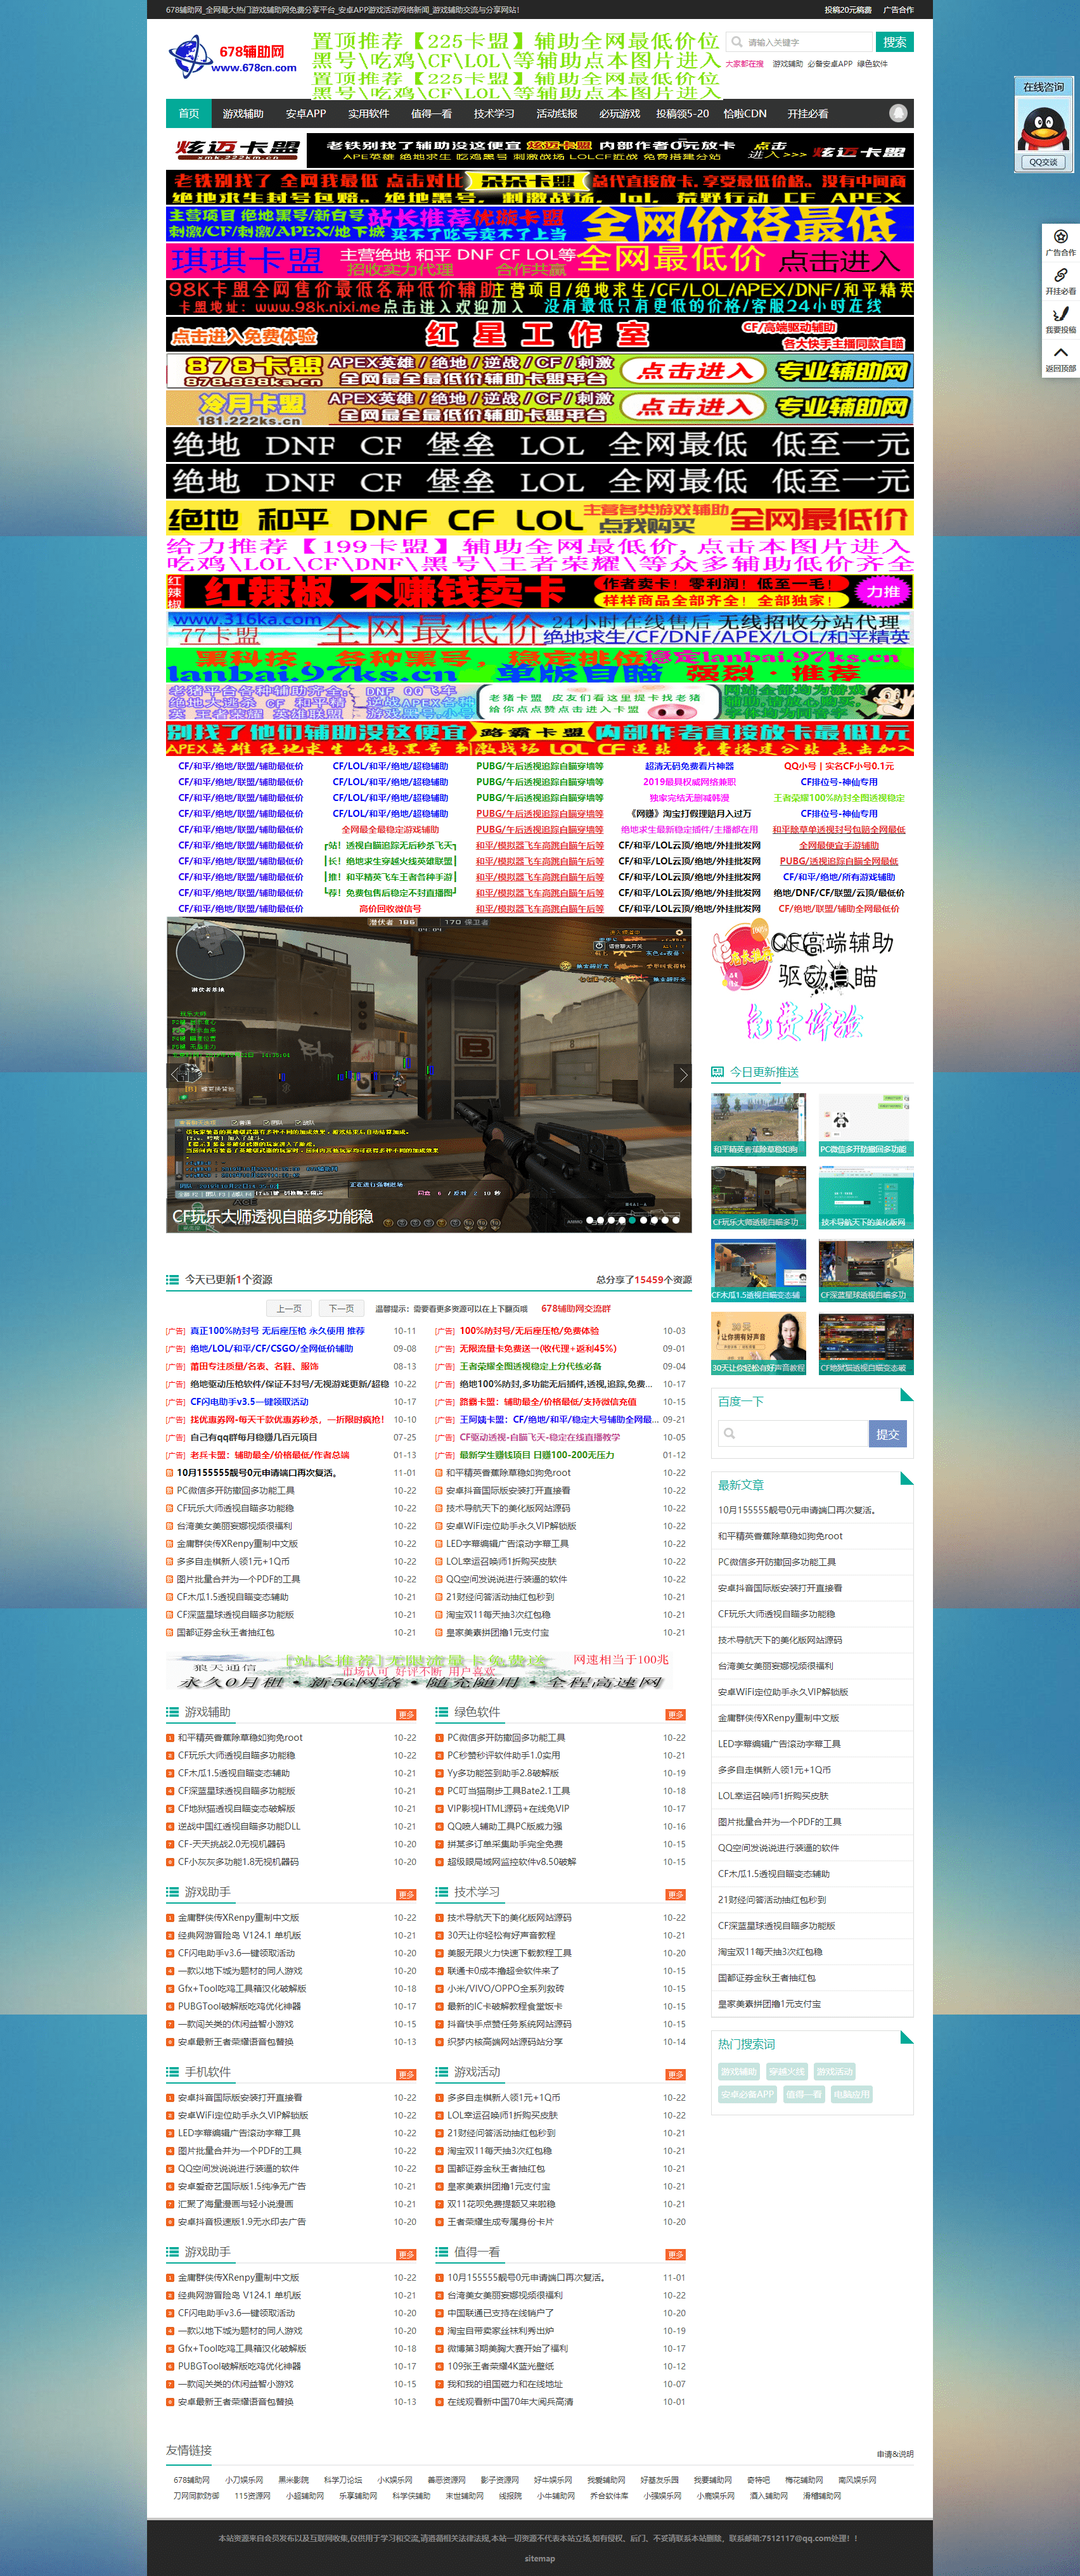This screenshot has width=1080, height=2576.
Task: Advance carousel with right arrow
Action: 683,1075
